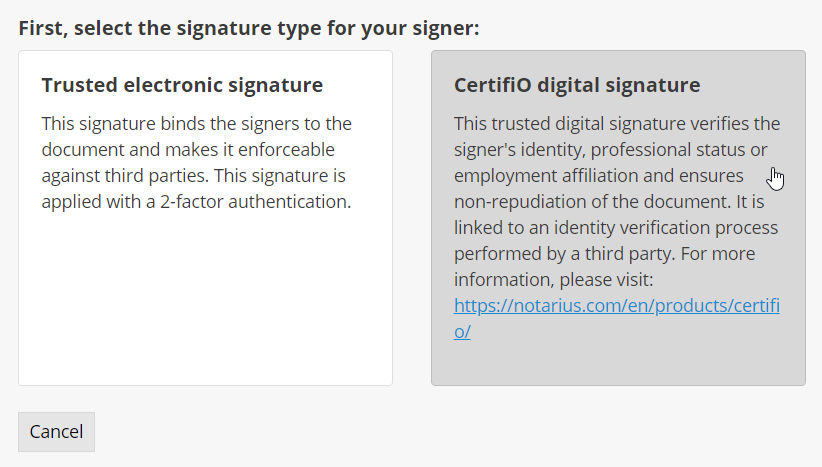Click the Cancel button

coord(56,432)
